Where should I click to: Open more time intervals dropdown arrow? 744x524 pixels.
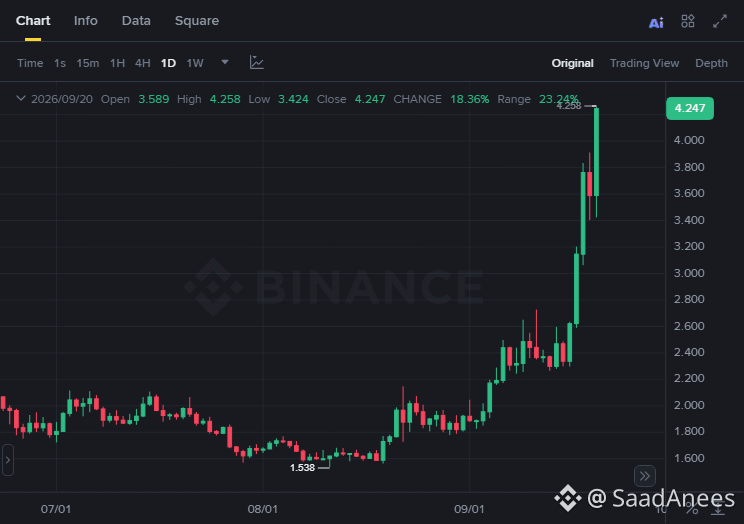[225, 62]
